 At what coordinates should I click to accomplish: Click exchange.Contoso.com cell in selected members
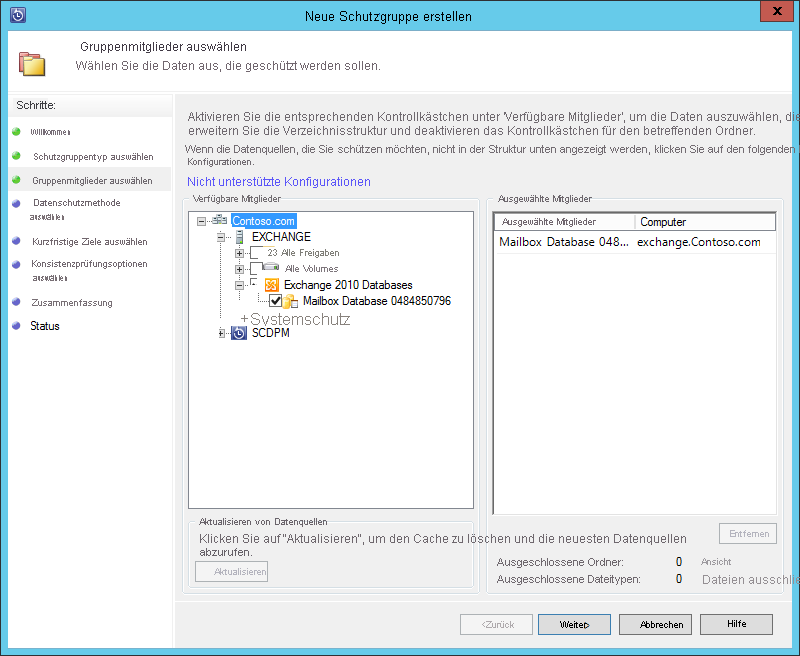point(698,242)
